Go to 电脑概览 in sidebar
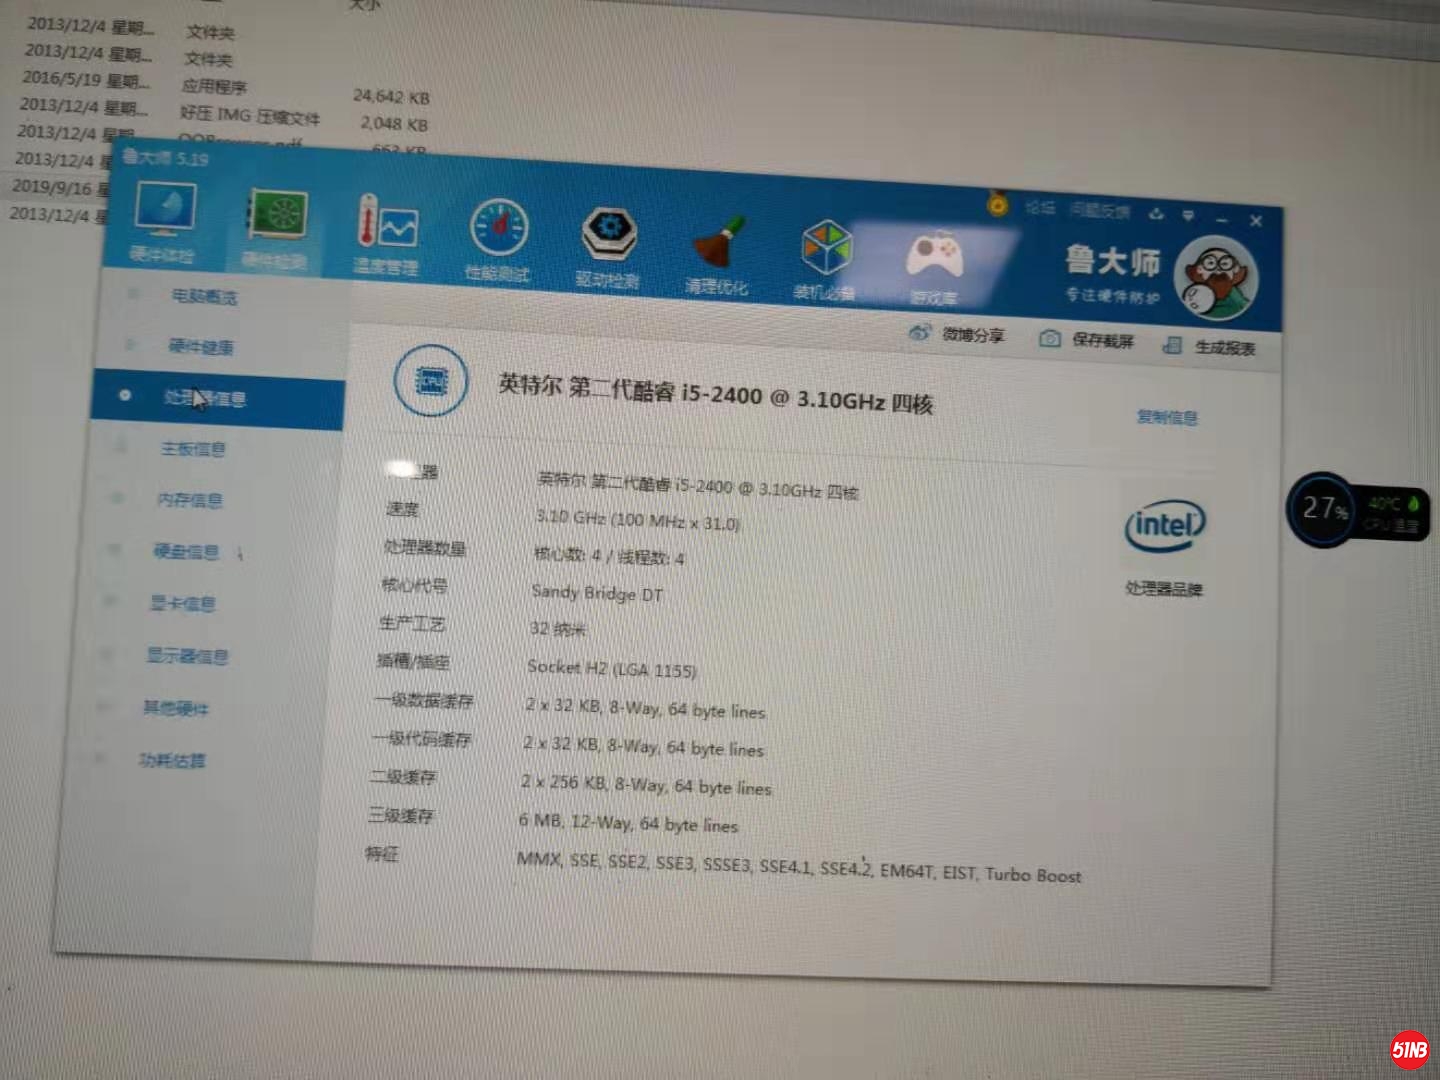Viewport: 1440px width, 1080px height. [204, 297]
